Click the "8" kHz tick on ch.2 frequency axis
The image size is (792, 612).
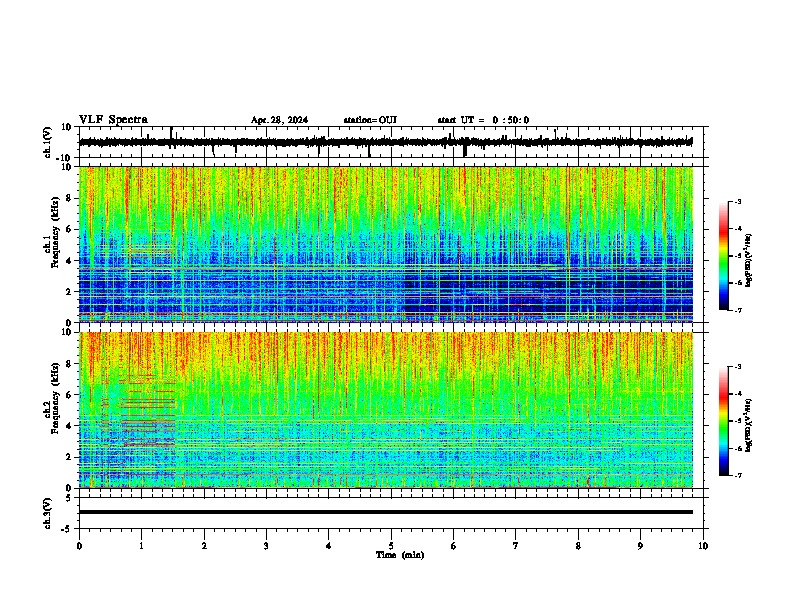70,364
